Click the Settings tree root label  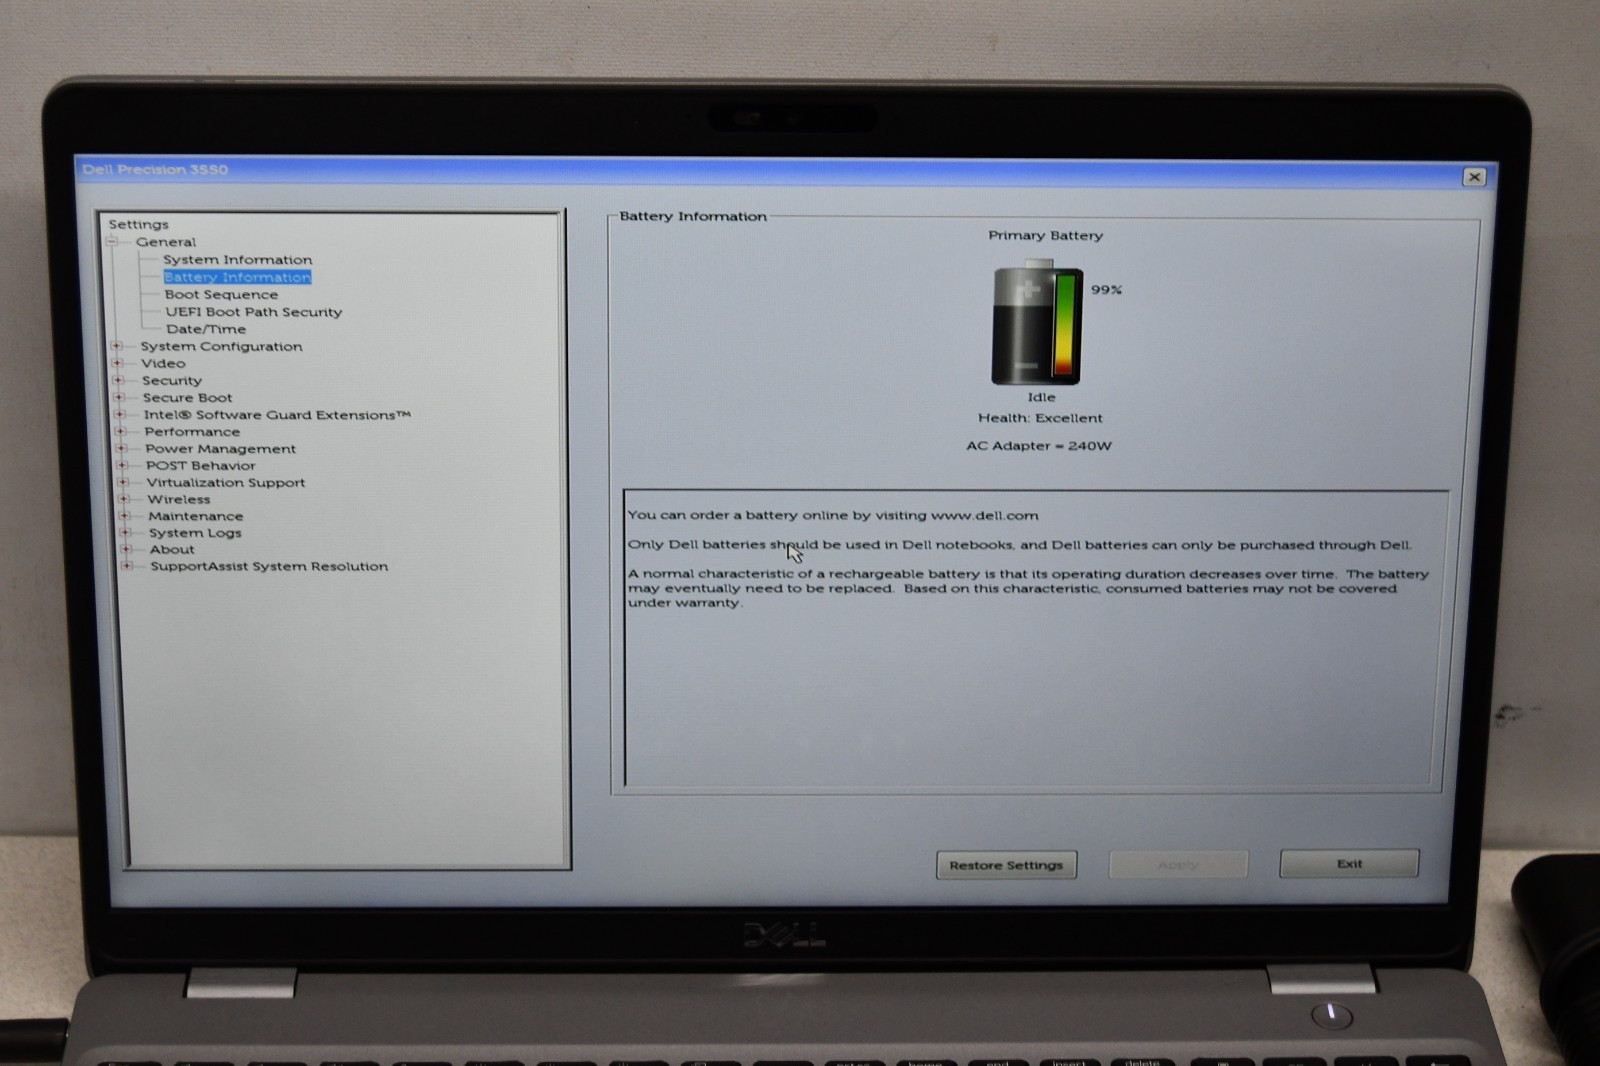coord(139,225)
